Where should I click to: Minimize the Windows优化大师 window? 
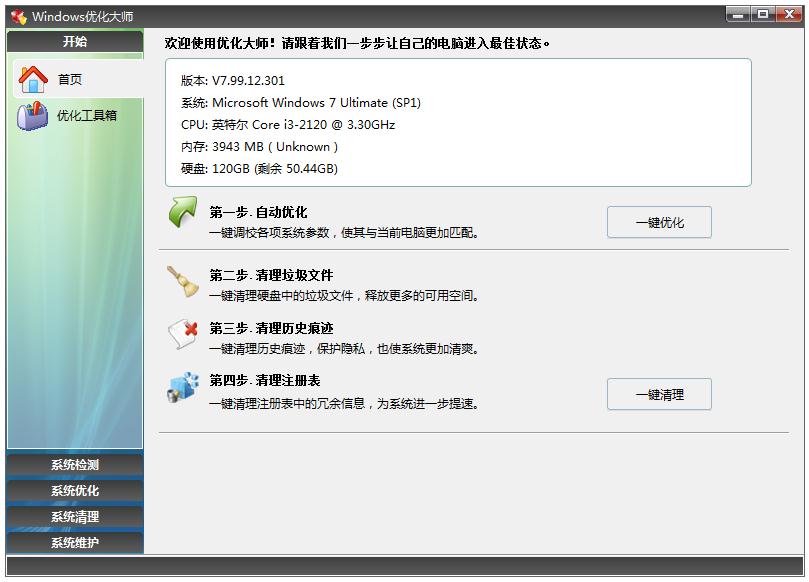(x=739, y=13)
